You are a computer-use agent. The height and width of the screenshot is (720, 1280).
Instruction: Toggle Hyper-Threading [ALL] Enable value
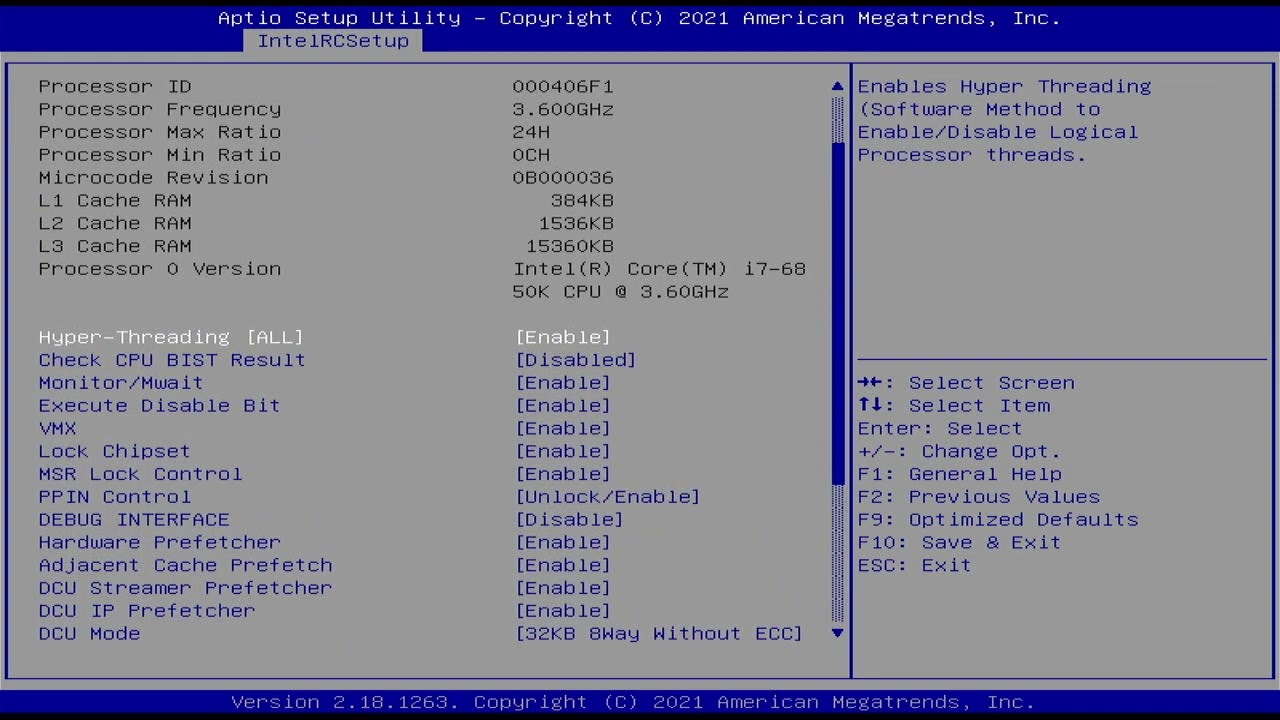562,337
